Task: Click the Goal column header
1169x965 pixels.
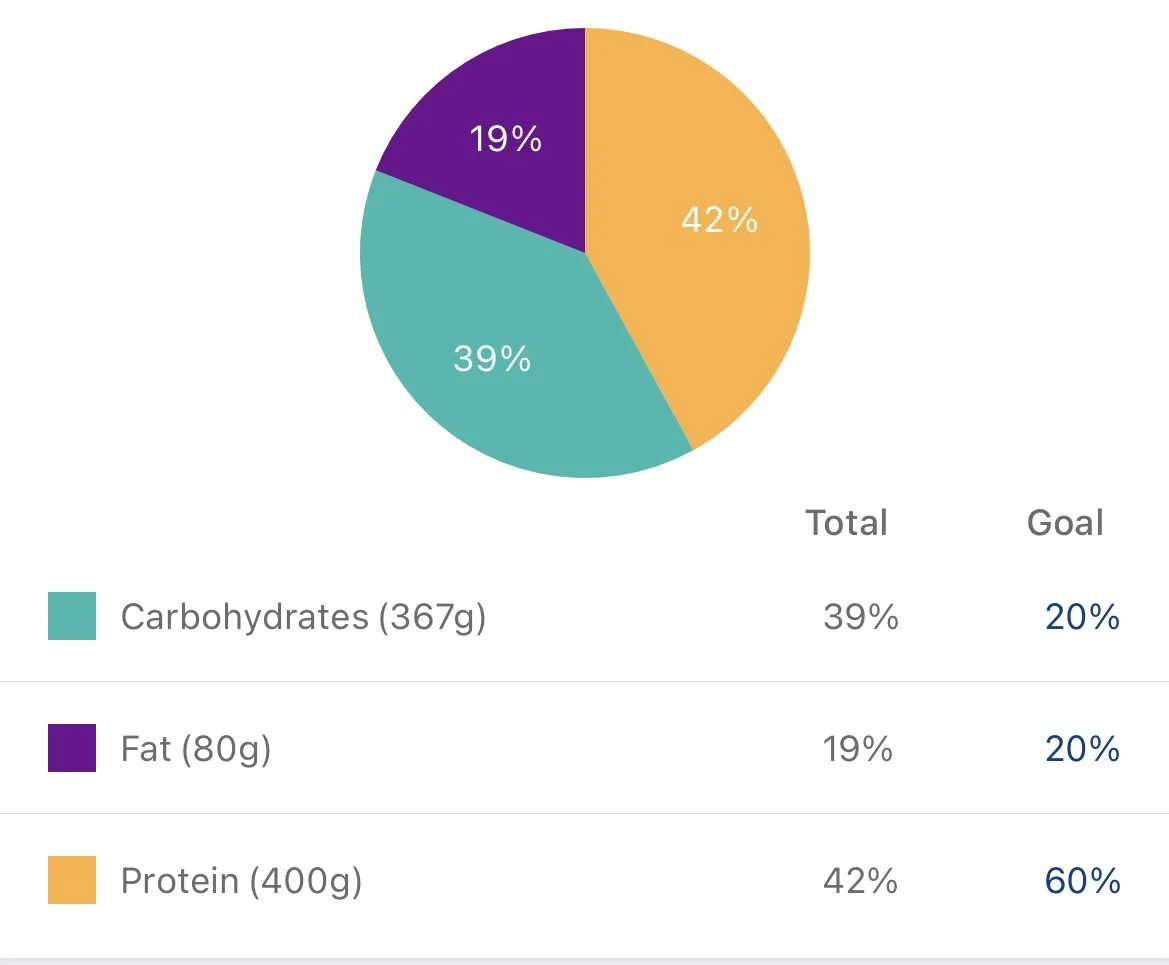Action: [1065, 523]
